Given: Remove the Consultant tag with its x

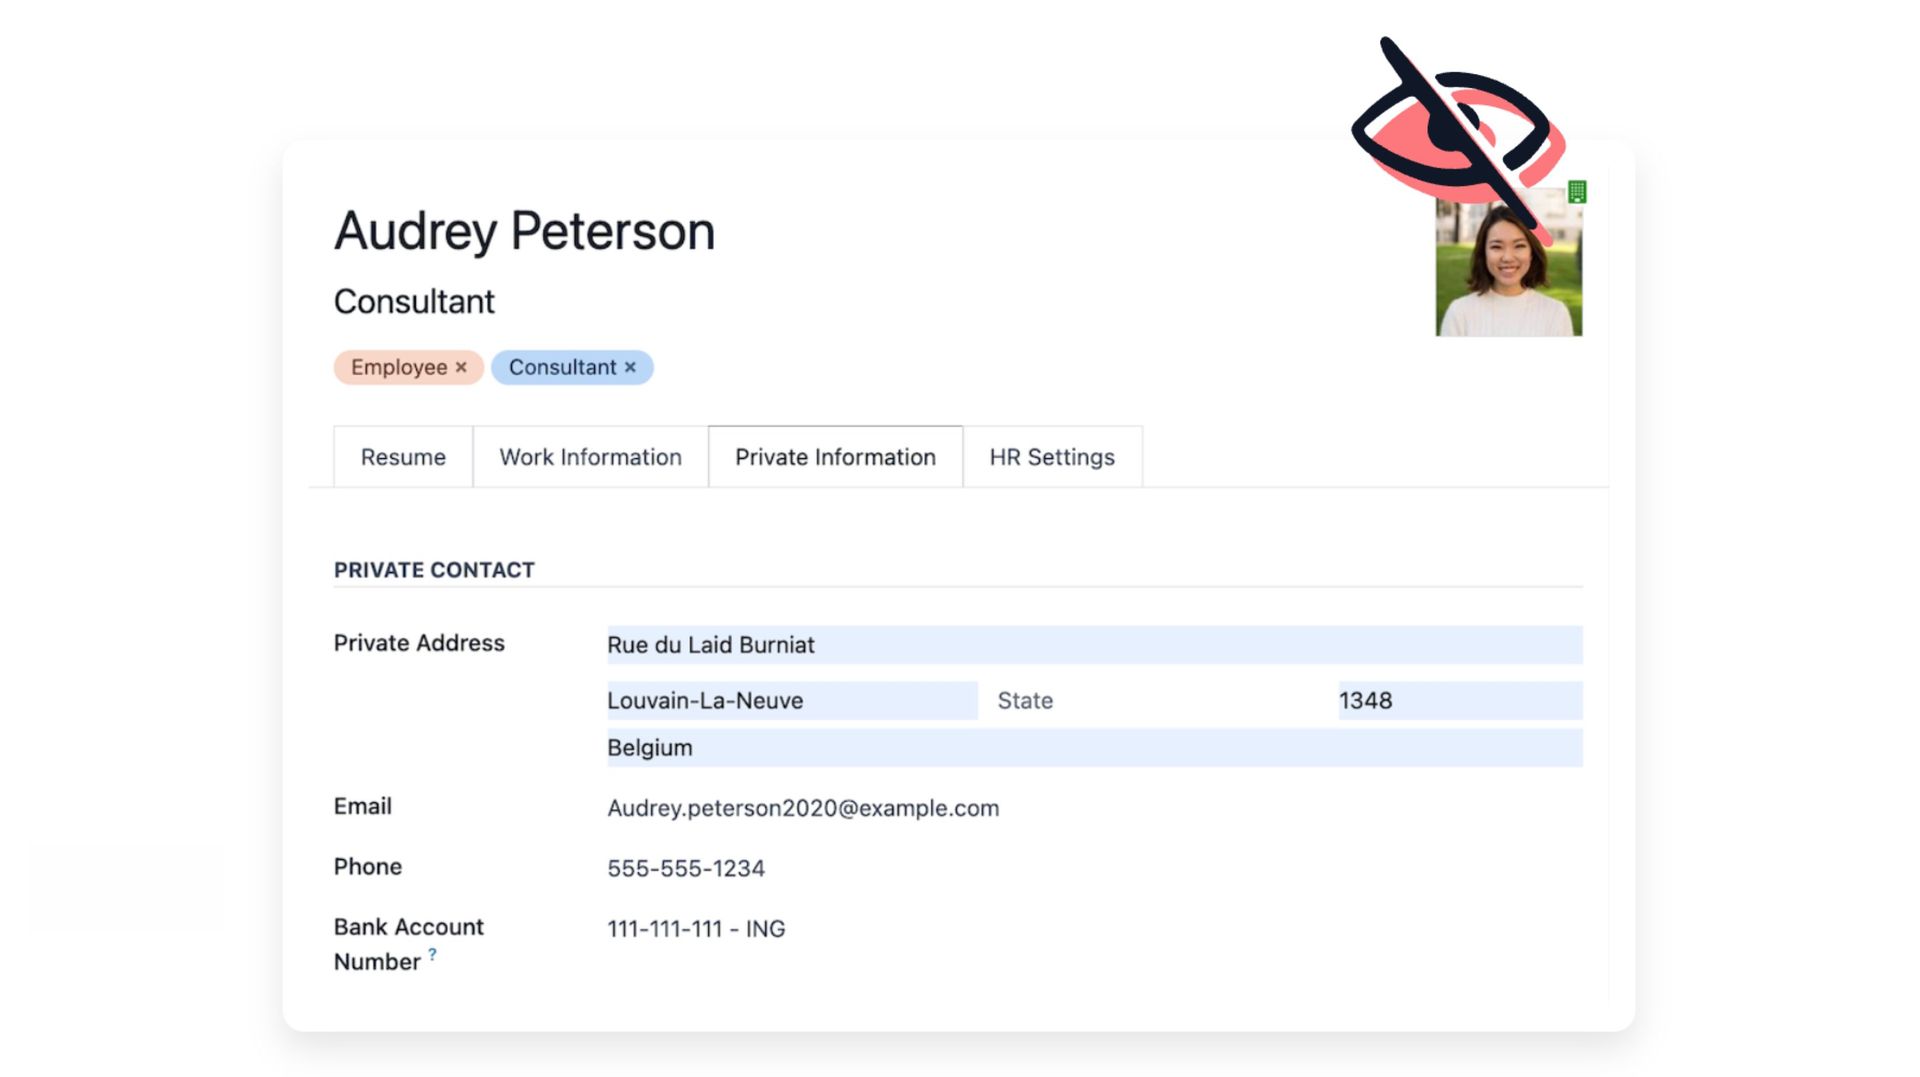Looking at the screenshot, I should (630, 367).
